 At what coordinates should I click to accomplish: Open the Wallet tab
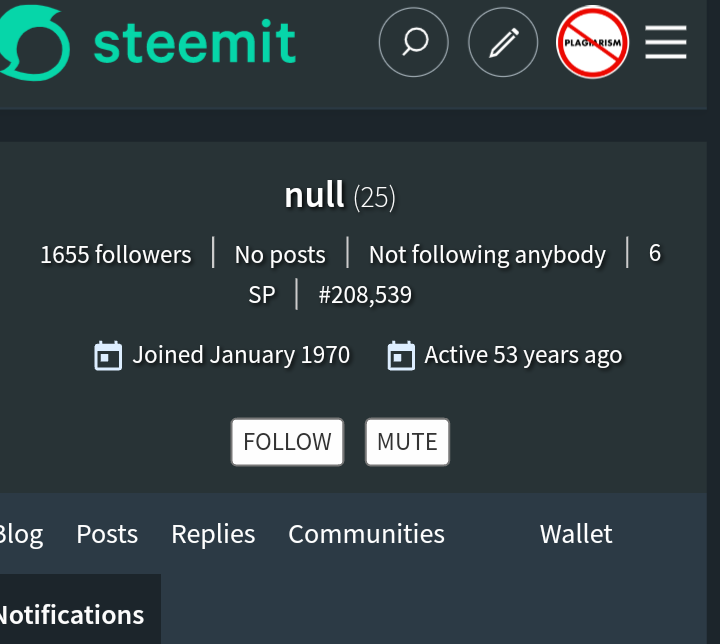576,534
